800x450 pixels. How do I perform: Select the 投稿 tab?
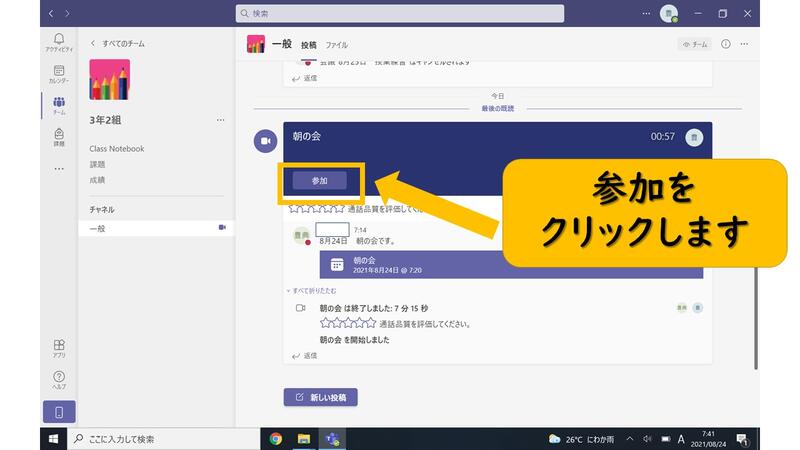point(309,46)
